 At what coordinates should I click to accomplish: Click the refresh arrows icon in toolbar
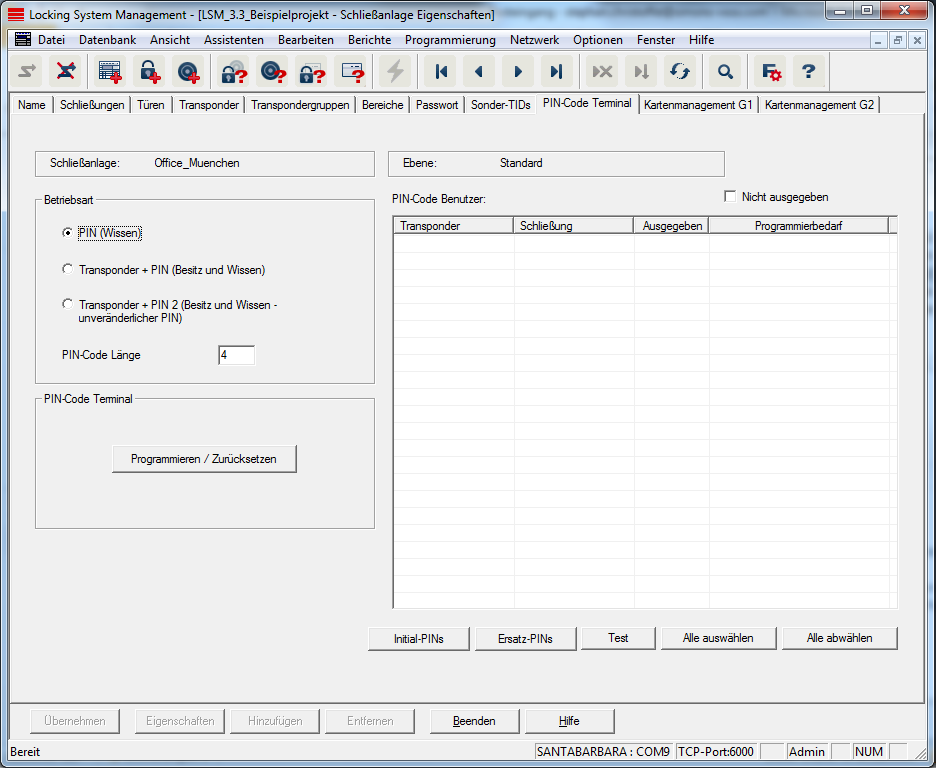pyautogui.click(x=680, y=72)
